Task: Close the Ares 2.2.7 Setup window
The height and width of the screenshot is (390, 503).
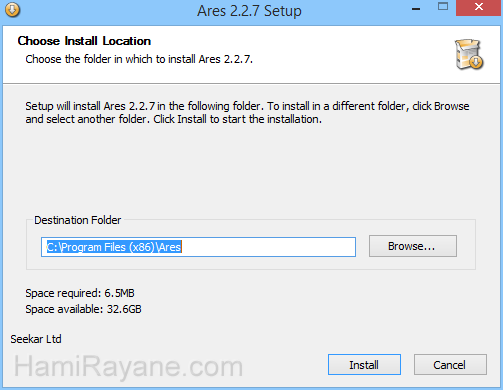Action: (479, 7)
